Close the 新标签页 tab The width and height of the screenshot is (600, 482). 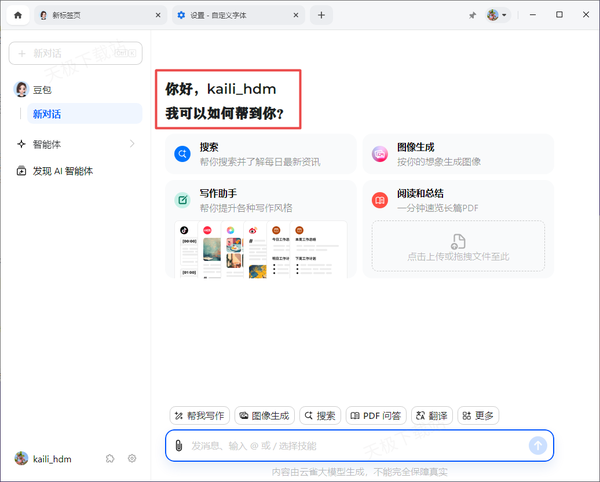pos(159,15)
